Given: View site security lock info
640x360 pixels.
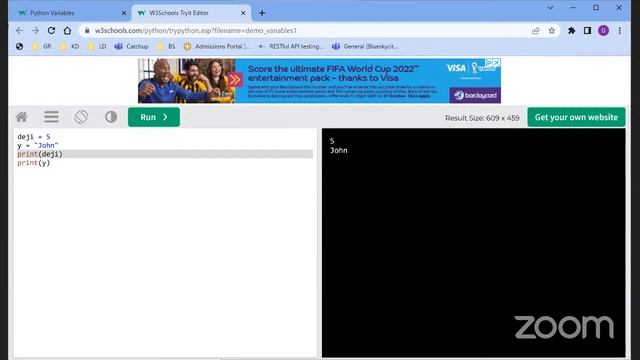Looking at the screenshot, I should 87,31.
